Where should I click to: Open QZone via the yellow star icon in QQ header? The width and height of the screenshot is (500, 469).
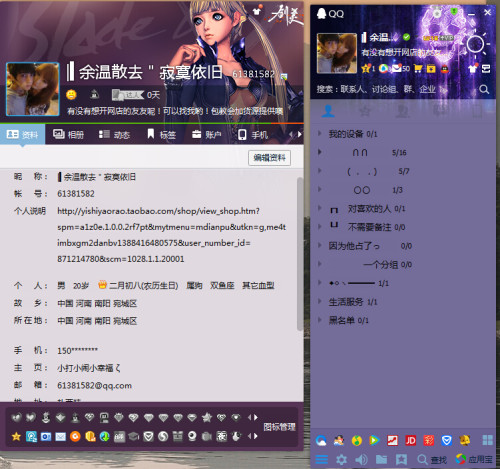pyautogui.click(x=366, y=69)
